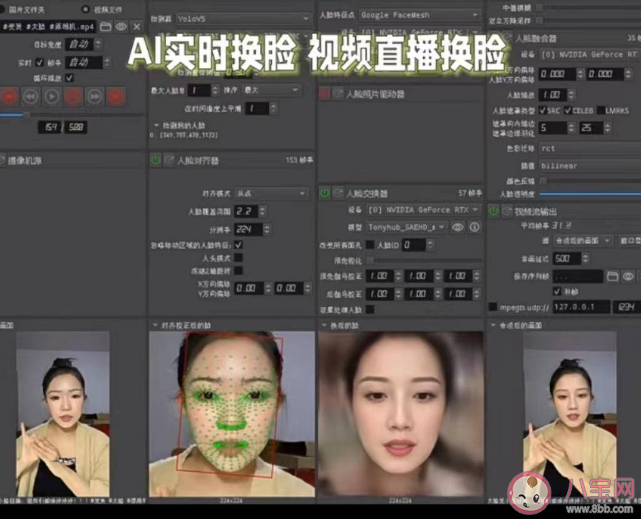Click the 人脸透明度 blue slider
The width and height of the screenshot is (641, 519).
[590, 194]
